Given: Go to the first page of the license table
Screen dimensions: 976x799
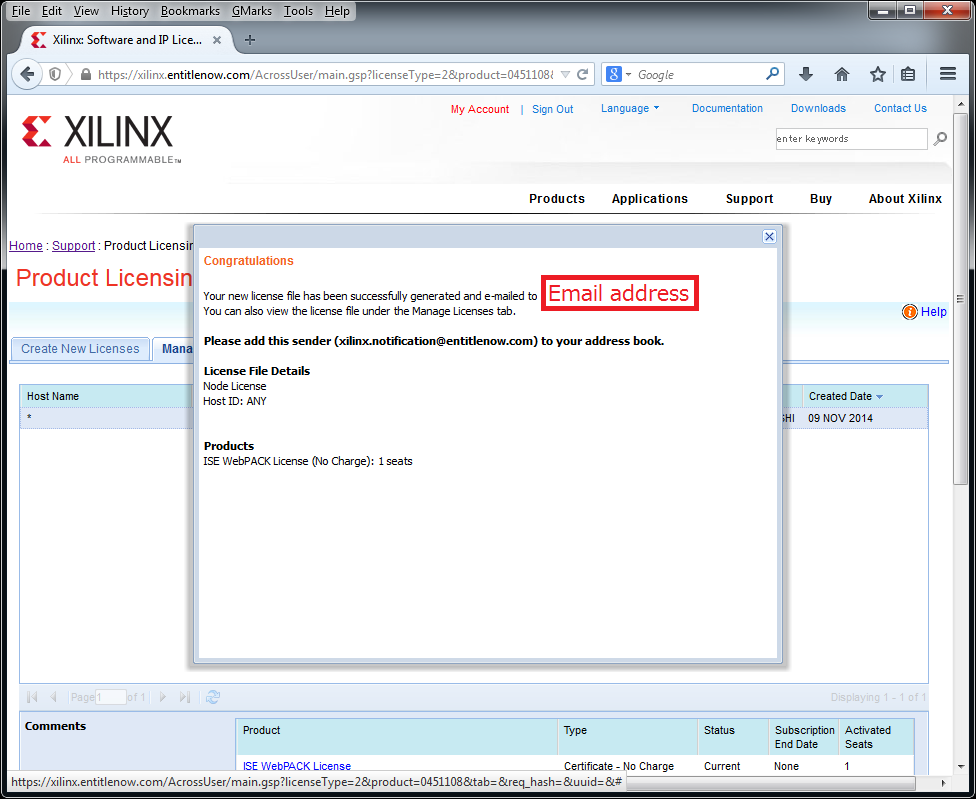Looking at the screenshot, I should click(x=33, y=697).
